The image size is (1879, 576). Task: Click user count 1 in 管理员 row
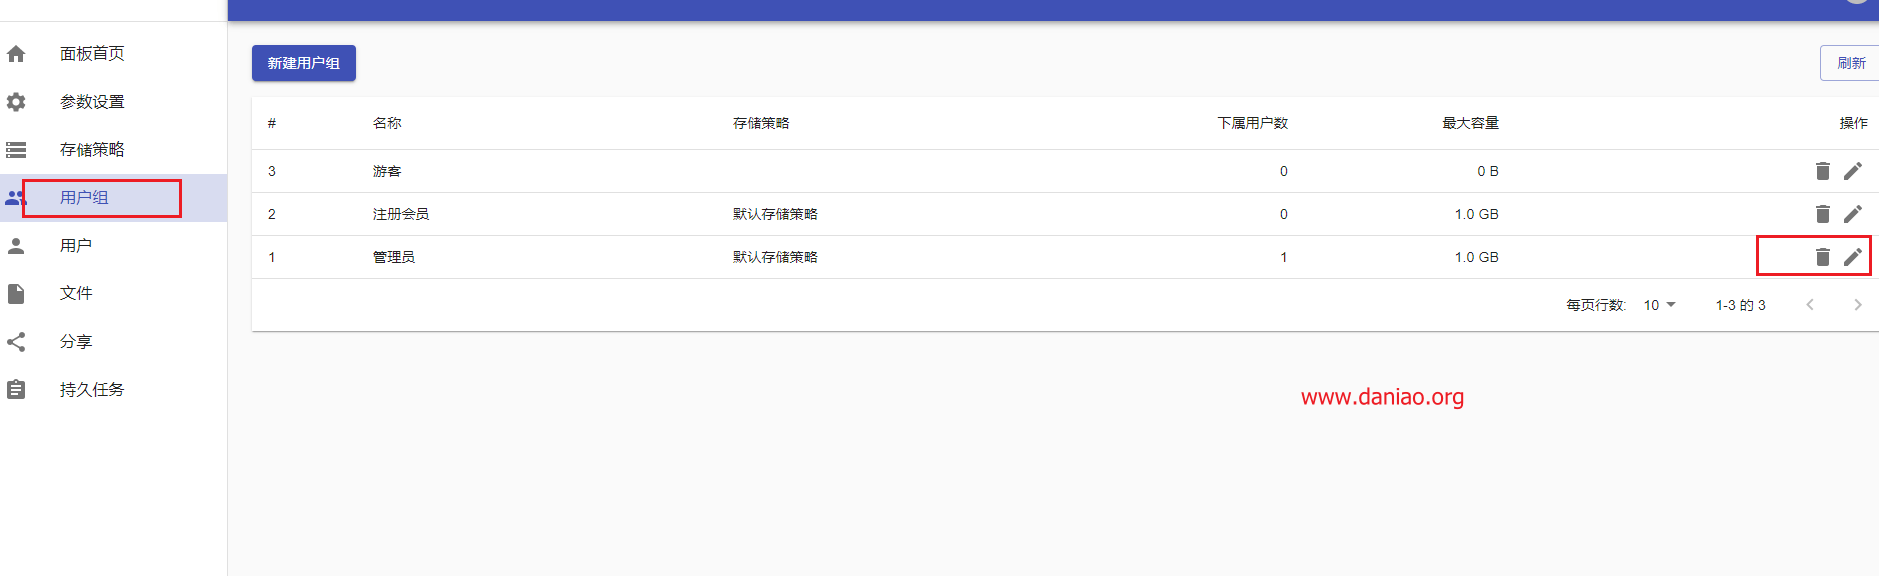[1284, 257]
